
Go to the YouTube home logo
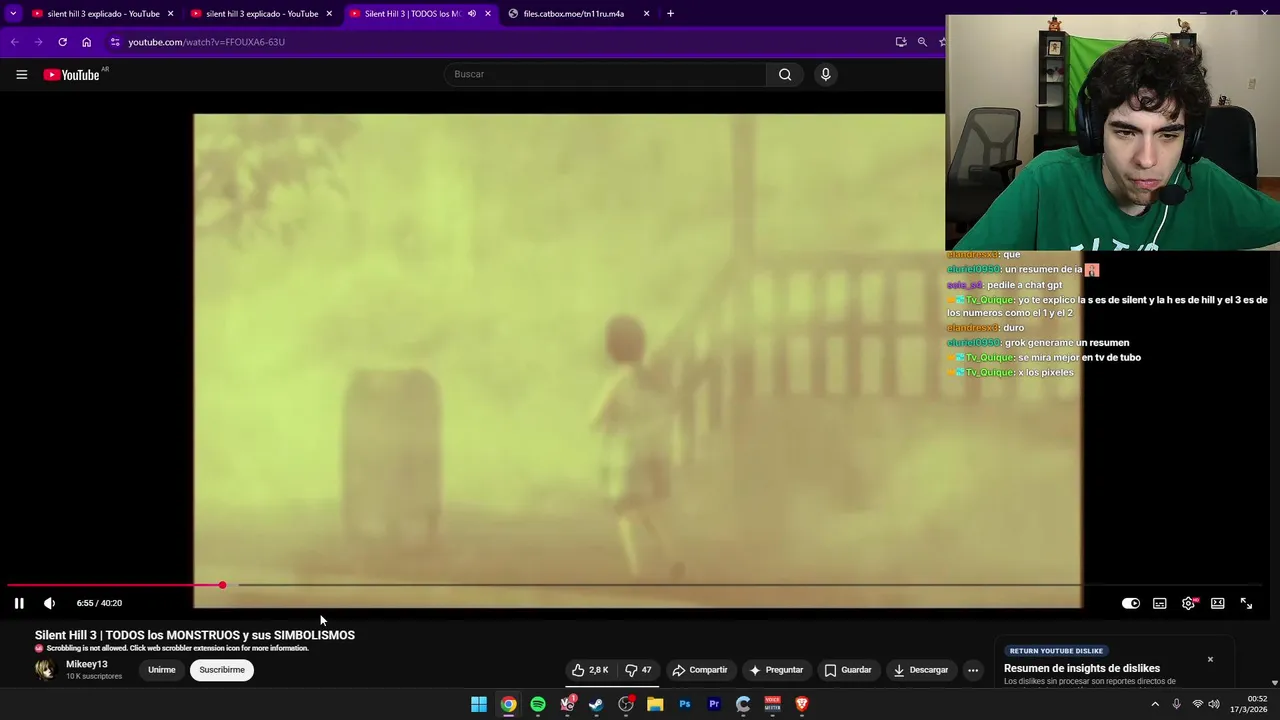point(72,75)
